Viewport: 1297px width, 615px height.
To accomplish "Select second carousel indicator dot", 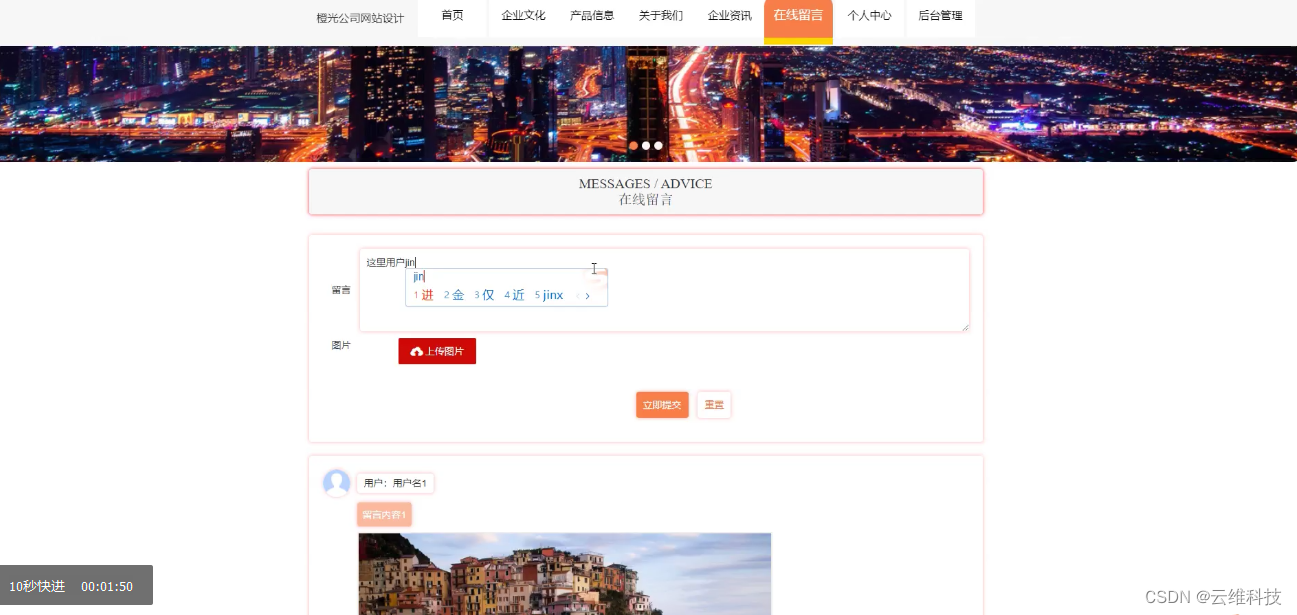I will pyautogui.click(x=646, y=146).
